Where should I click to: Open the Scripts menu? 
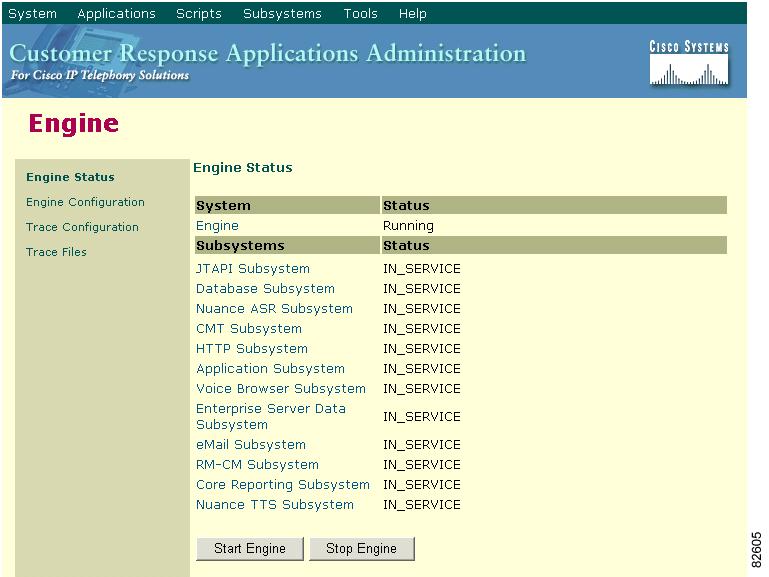(x=199, y=14)
